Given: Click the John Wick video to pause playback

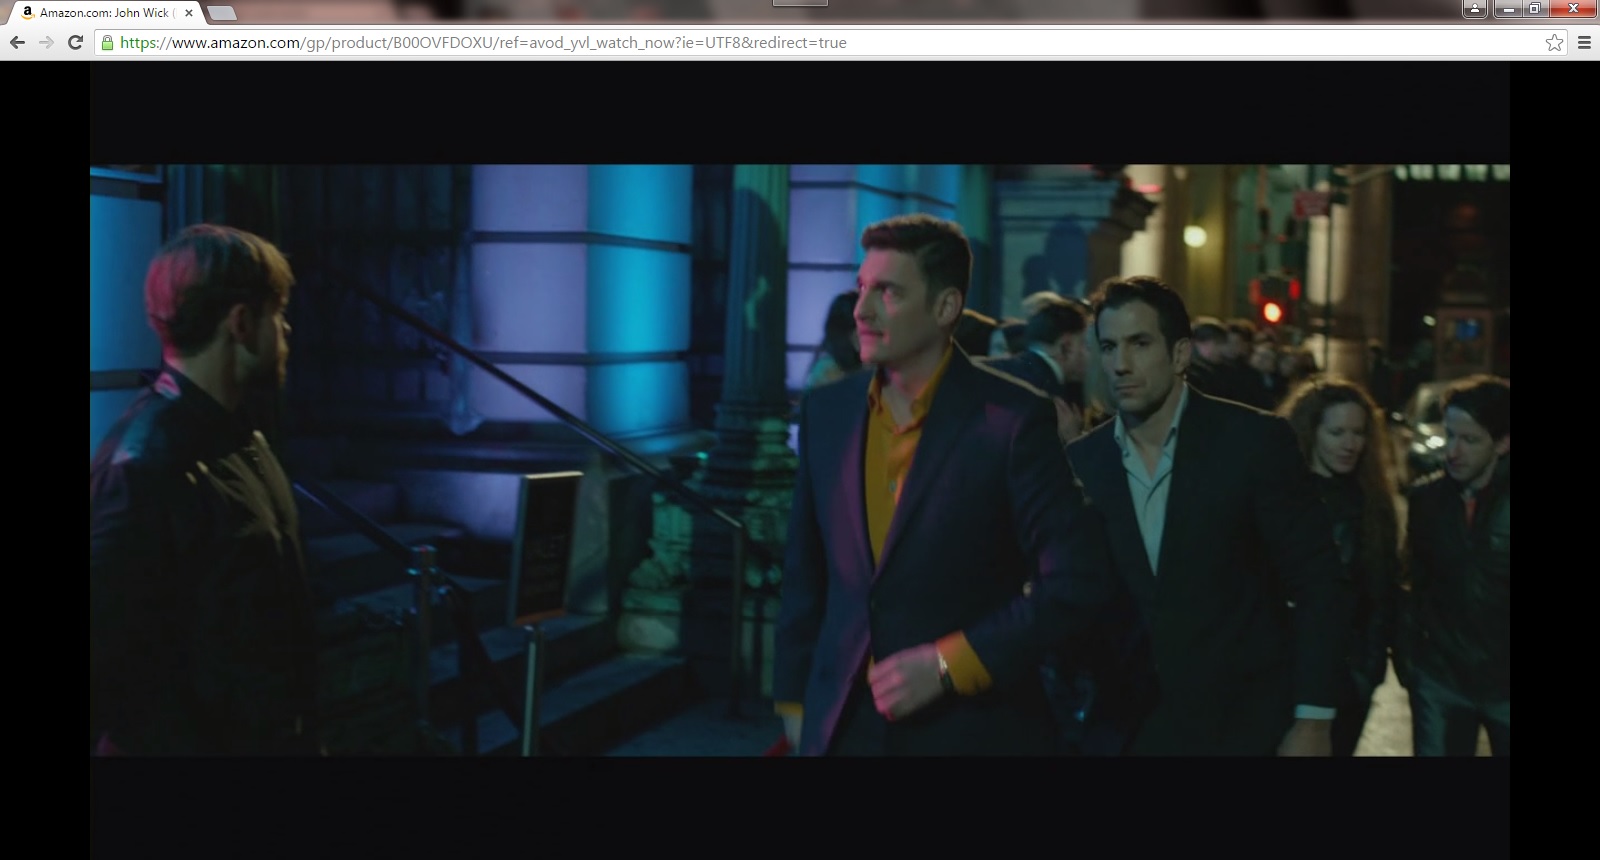Looking at the screenshot, I should (800, 460).
